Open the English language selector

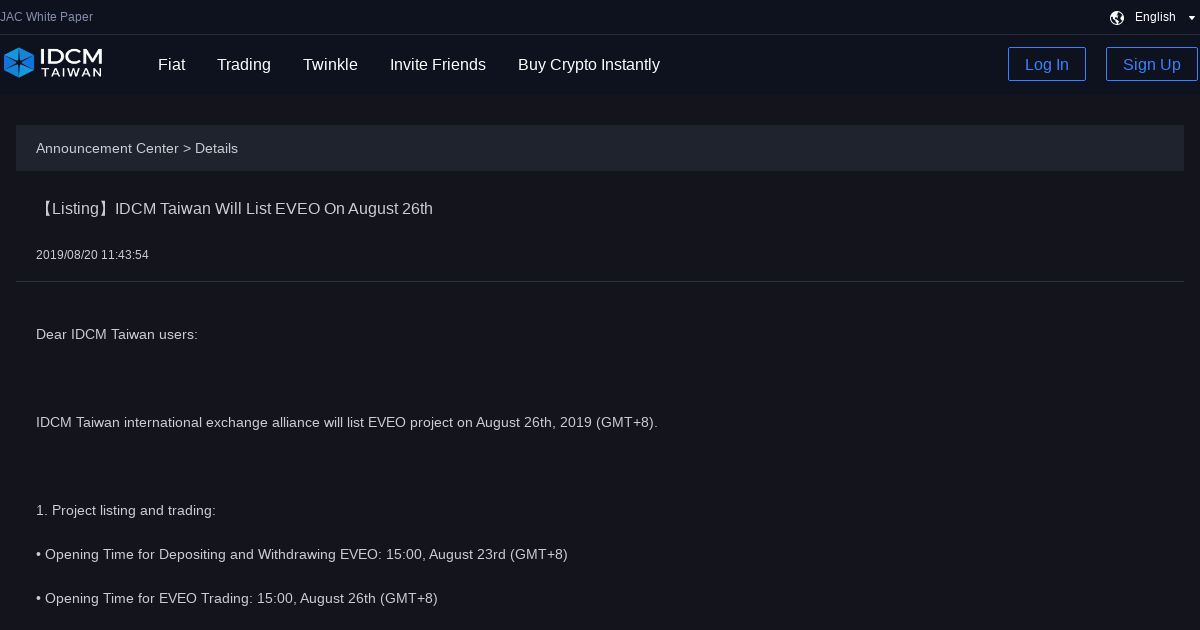(x=1155, y=17)
